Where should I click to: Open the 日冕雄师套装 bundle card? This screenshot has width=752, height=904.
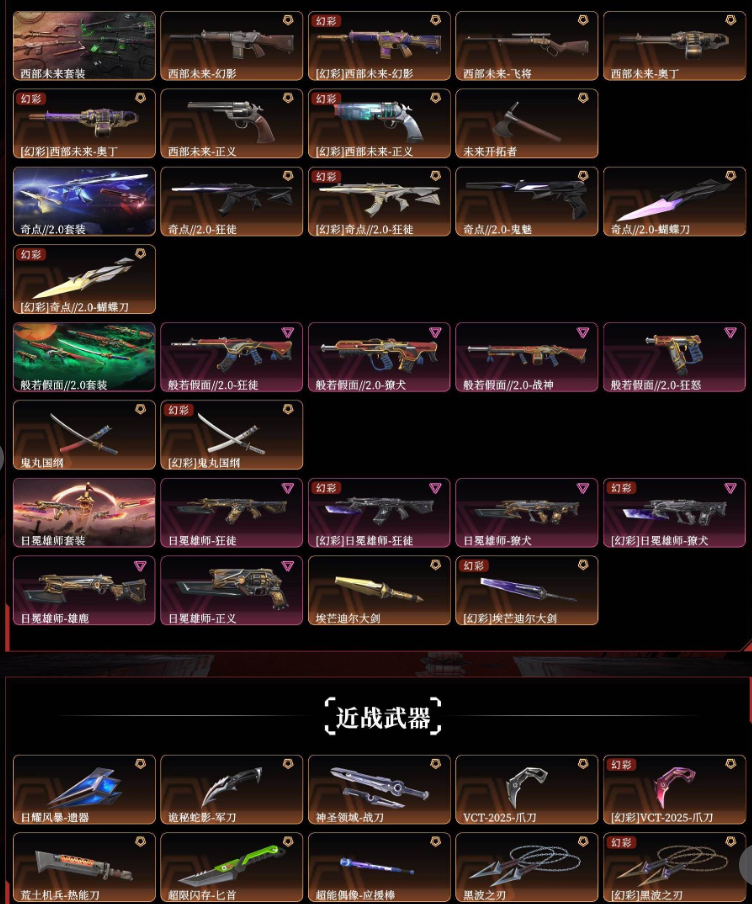click(84, 513)
